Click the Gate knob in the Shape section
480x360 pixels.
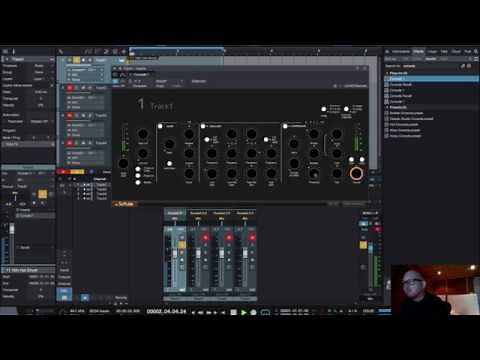coord(169,144)
